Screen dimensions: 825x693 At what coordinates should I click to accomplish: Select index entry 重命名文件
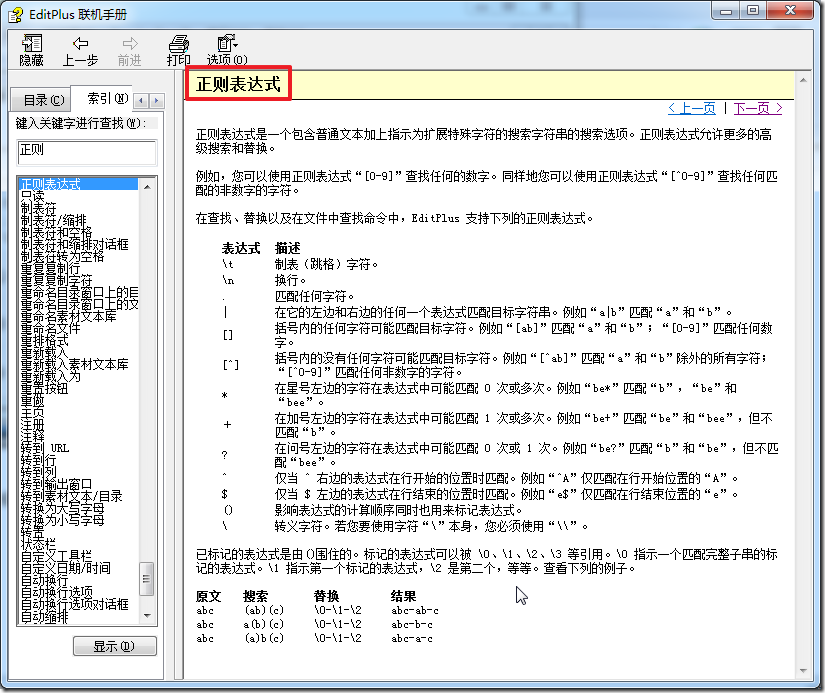[50, 328]
